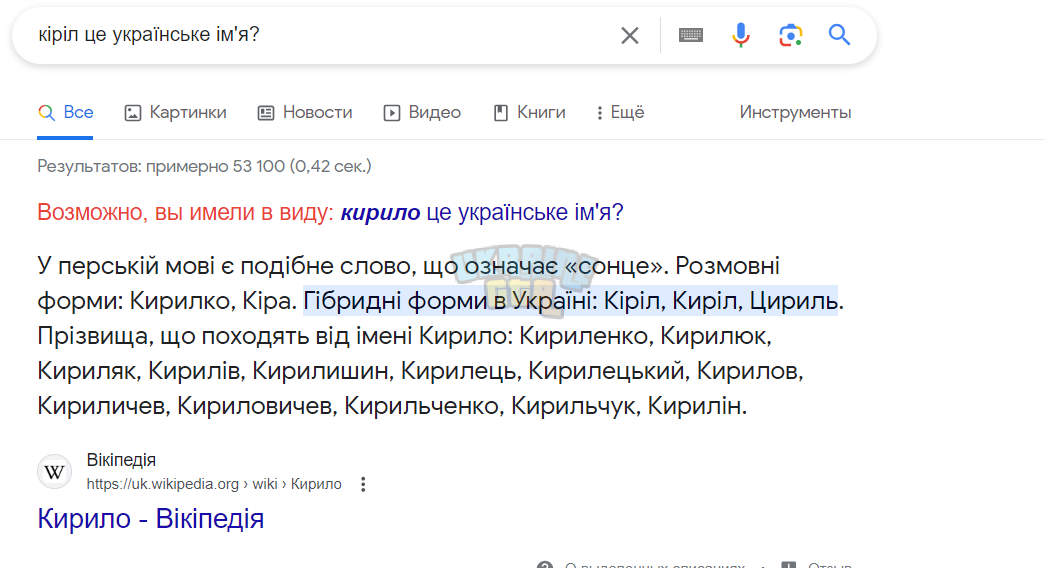Click the Книги tab book icon
The height and width of the screenshot is (568, 1045).
[x=501, y=113]
